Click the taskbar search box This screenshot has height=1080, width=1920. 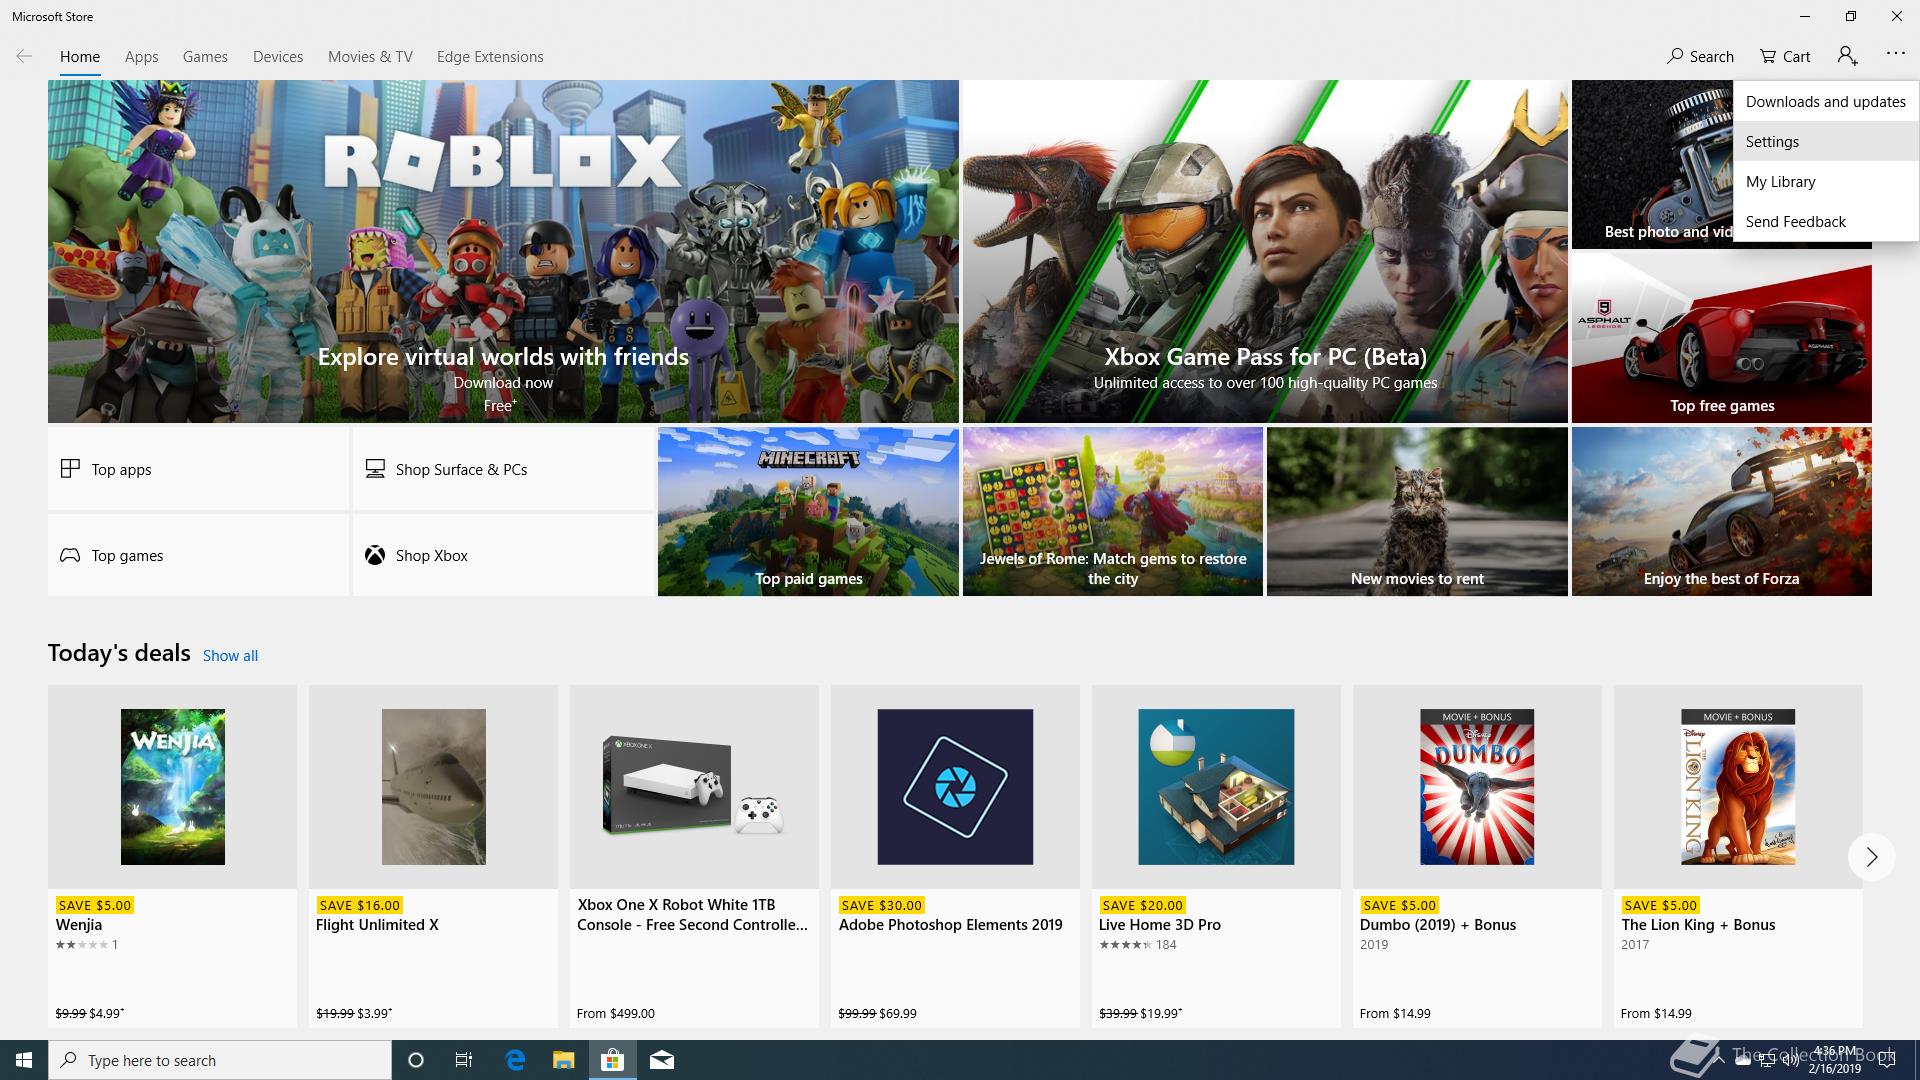(x=220, y=1060)
